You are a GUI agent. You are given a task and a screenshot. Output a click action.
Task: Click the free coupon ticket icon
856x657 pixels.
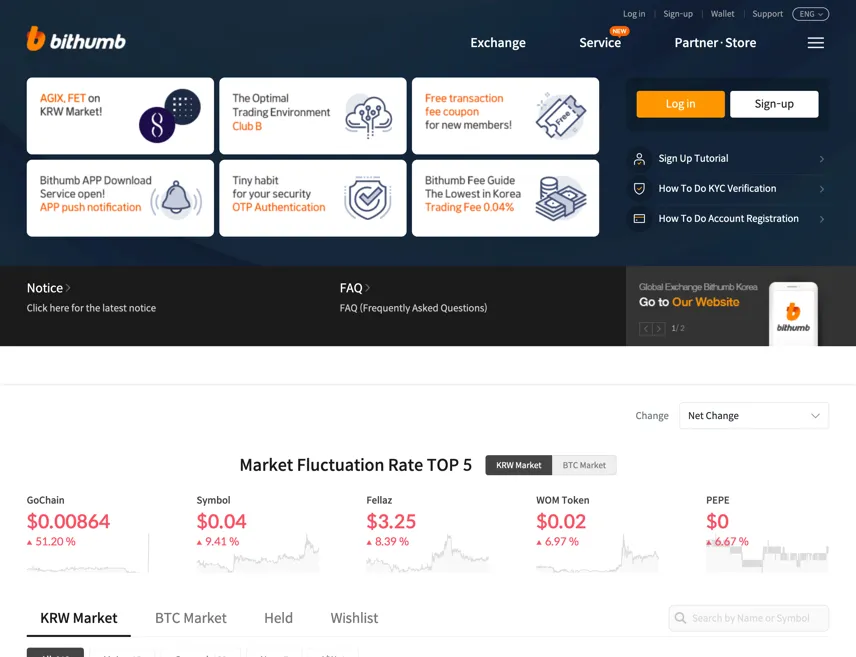(561, 116)
